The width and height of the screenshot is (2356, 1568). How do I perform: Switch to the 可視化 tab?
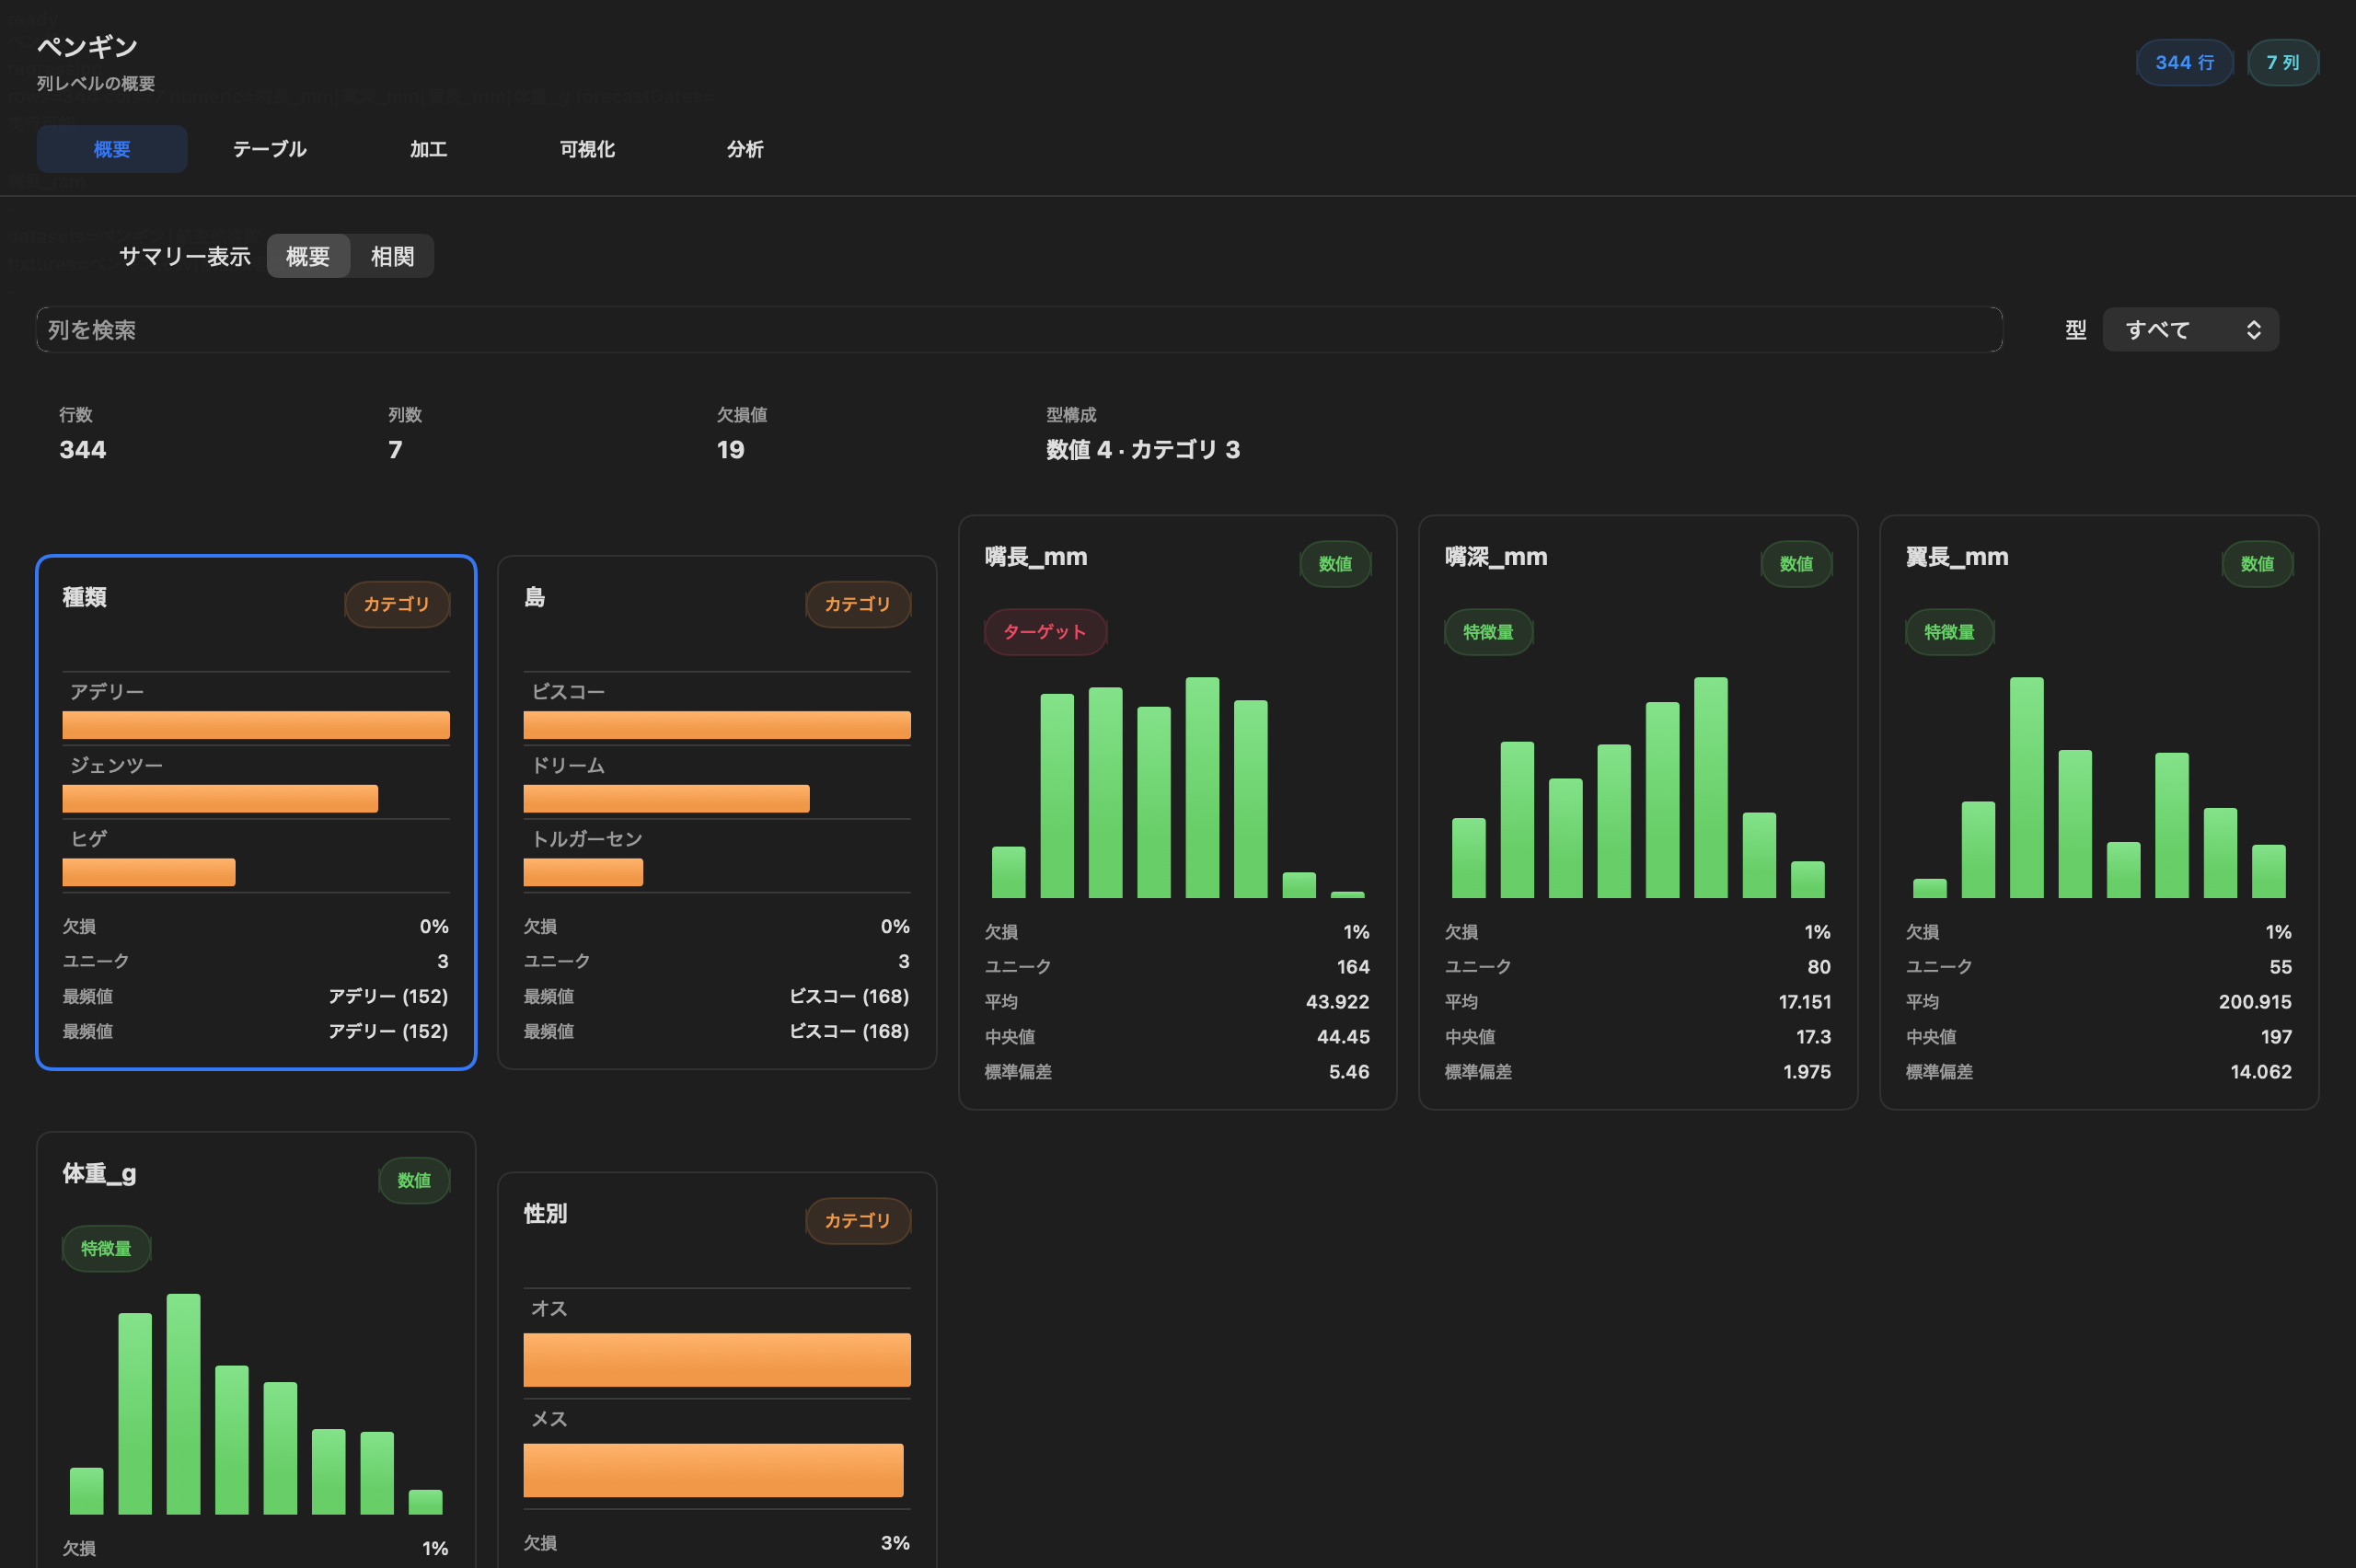(587, 149)
